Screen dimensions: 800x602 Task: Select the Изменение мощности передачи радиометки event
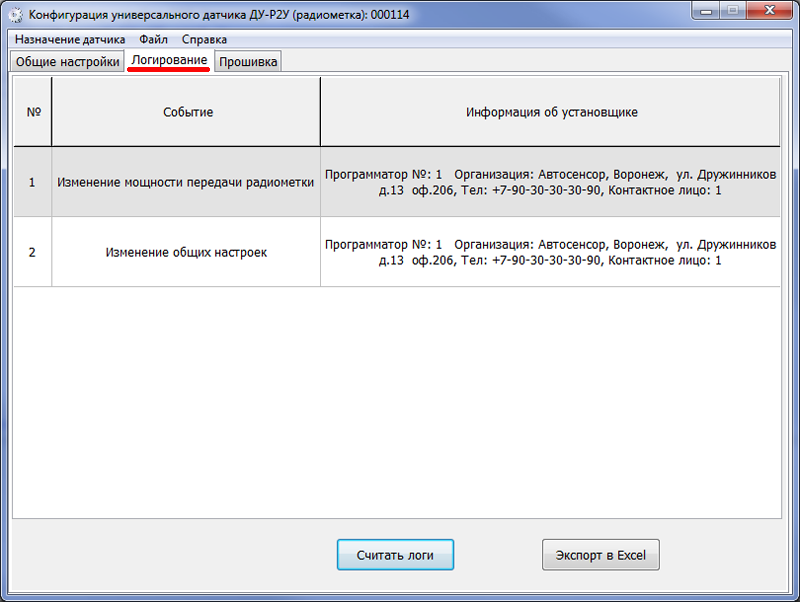click(x=186, y=182)
